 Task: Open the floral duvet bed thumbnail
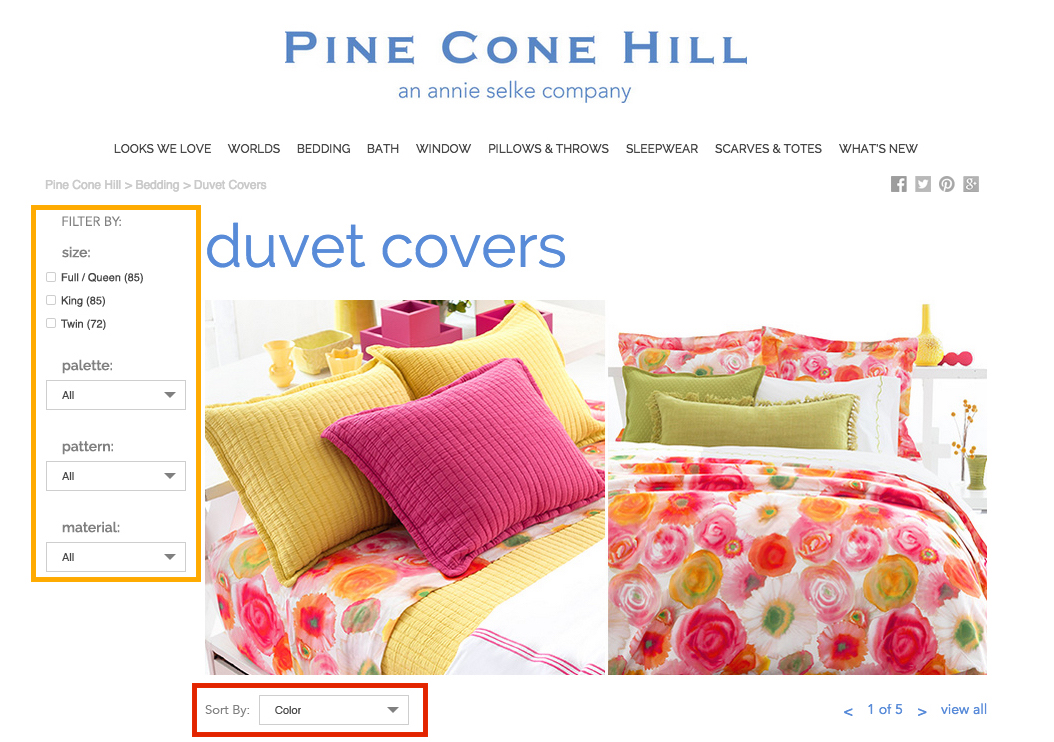pos(797,488)
